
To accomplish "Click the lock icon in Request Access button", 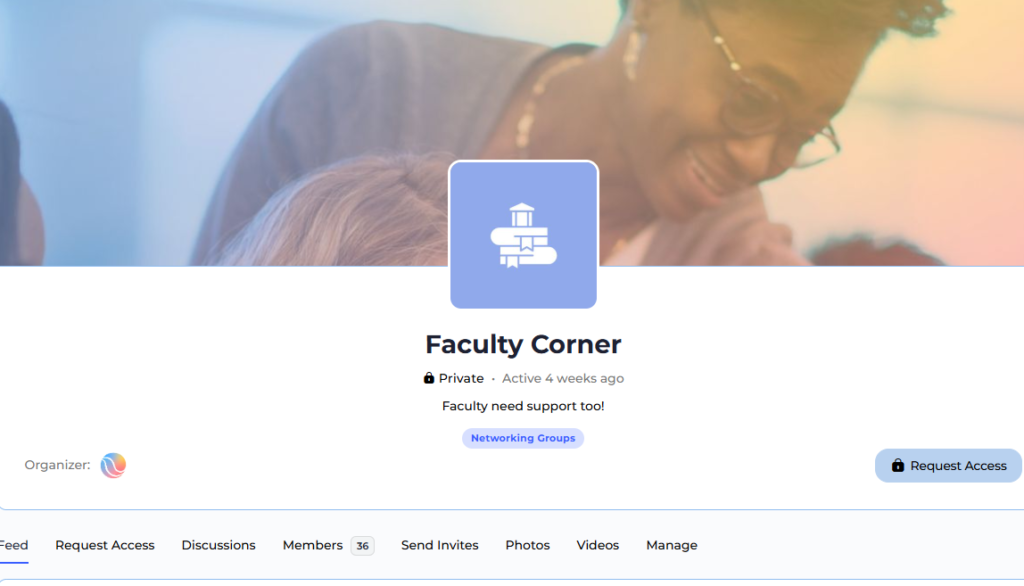I will (898, 465).
